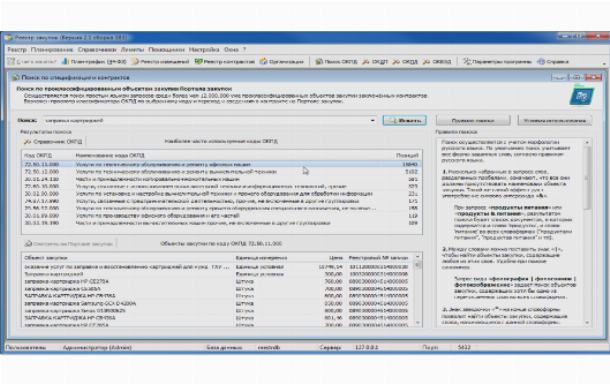Open the Лимиты menu
Image resolution: width=610 pixels, height=384 pixels.
[132, 50]
